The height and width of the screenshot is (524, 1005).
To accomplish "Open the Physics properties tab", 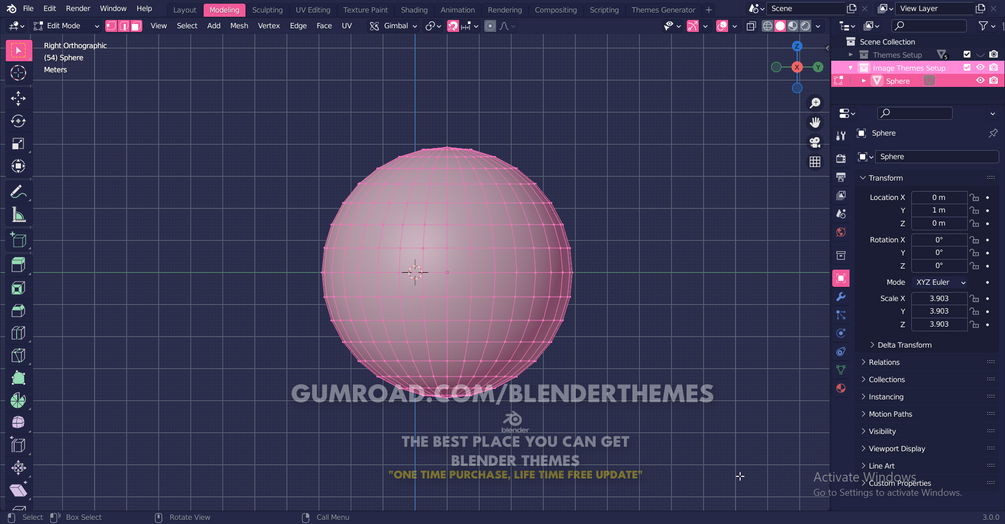I will pos(841,334).
